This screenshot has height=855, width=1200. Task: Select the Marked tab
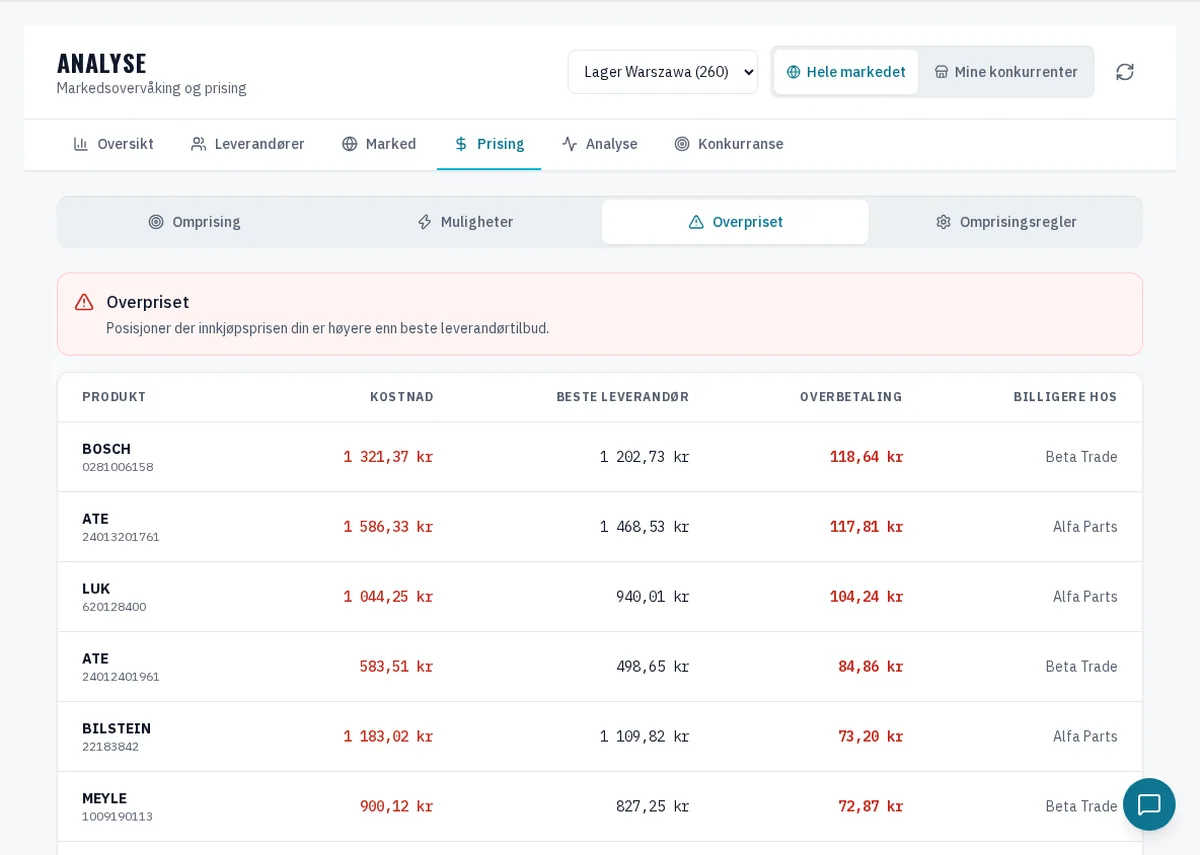(x=379, y=144)
